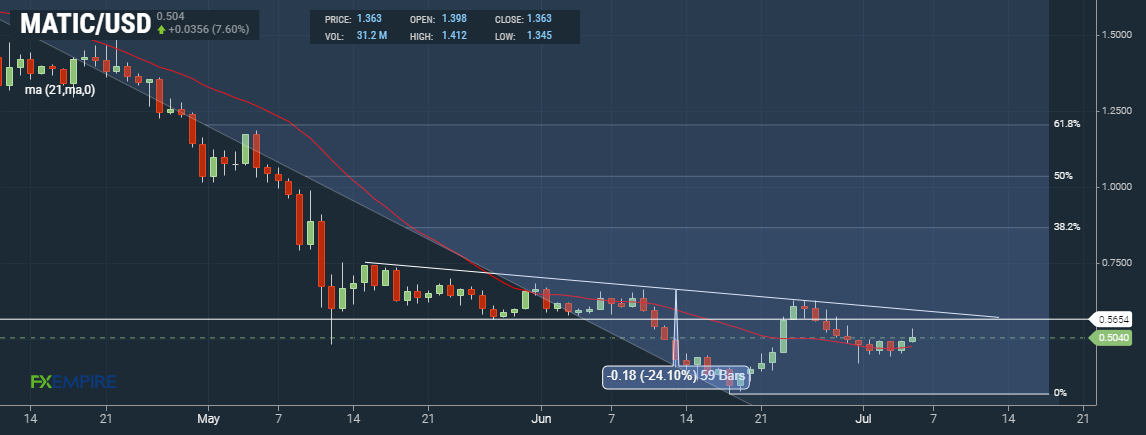Click the 50% Fibonacci level label
Screen dimensions: 1146x435
click(x=1063, y=176)
